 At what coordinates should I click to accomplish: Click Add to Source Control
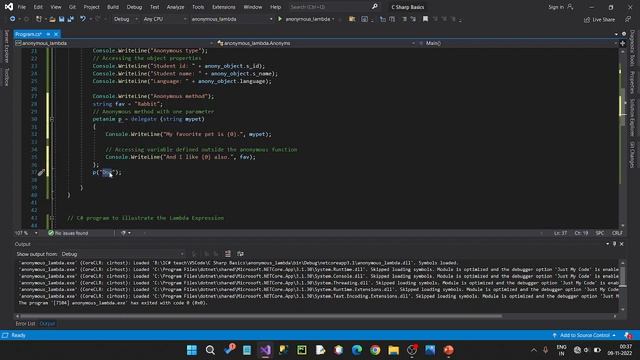click(584, 335)
